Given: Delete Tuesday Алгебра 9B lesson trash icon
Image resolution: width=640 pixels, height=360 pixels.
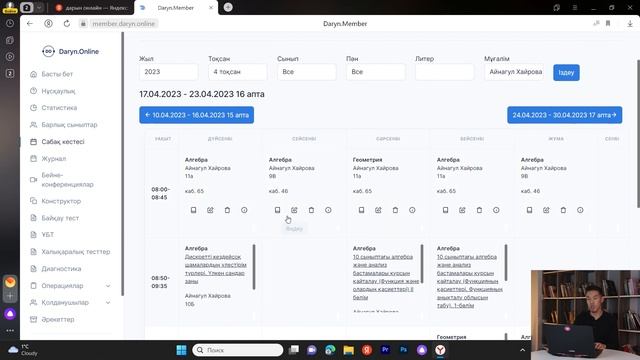Looking at the screenshot, I should [311, 210].
